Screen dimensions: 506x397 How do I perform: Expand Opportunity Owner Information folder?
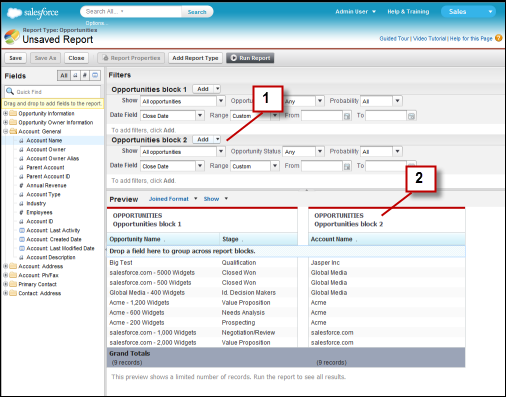5,122
